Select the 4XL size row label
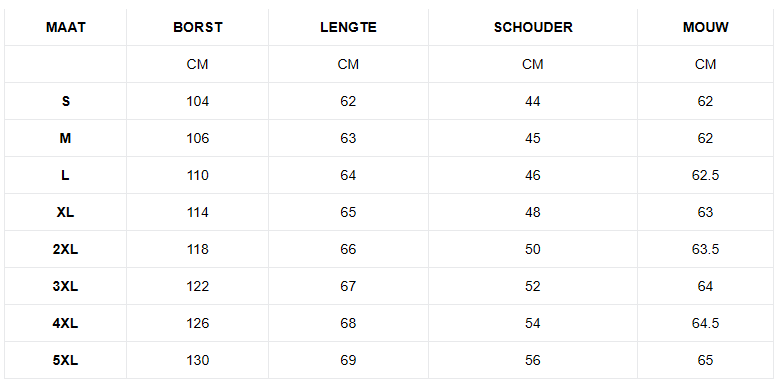Image resolution: width=780 pixels, height=384 pixels. [66, 323]
